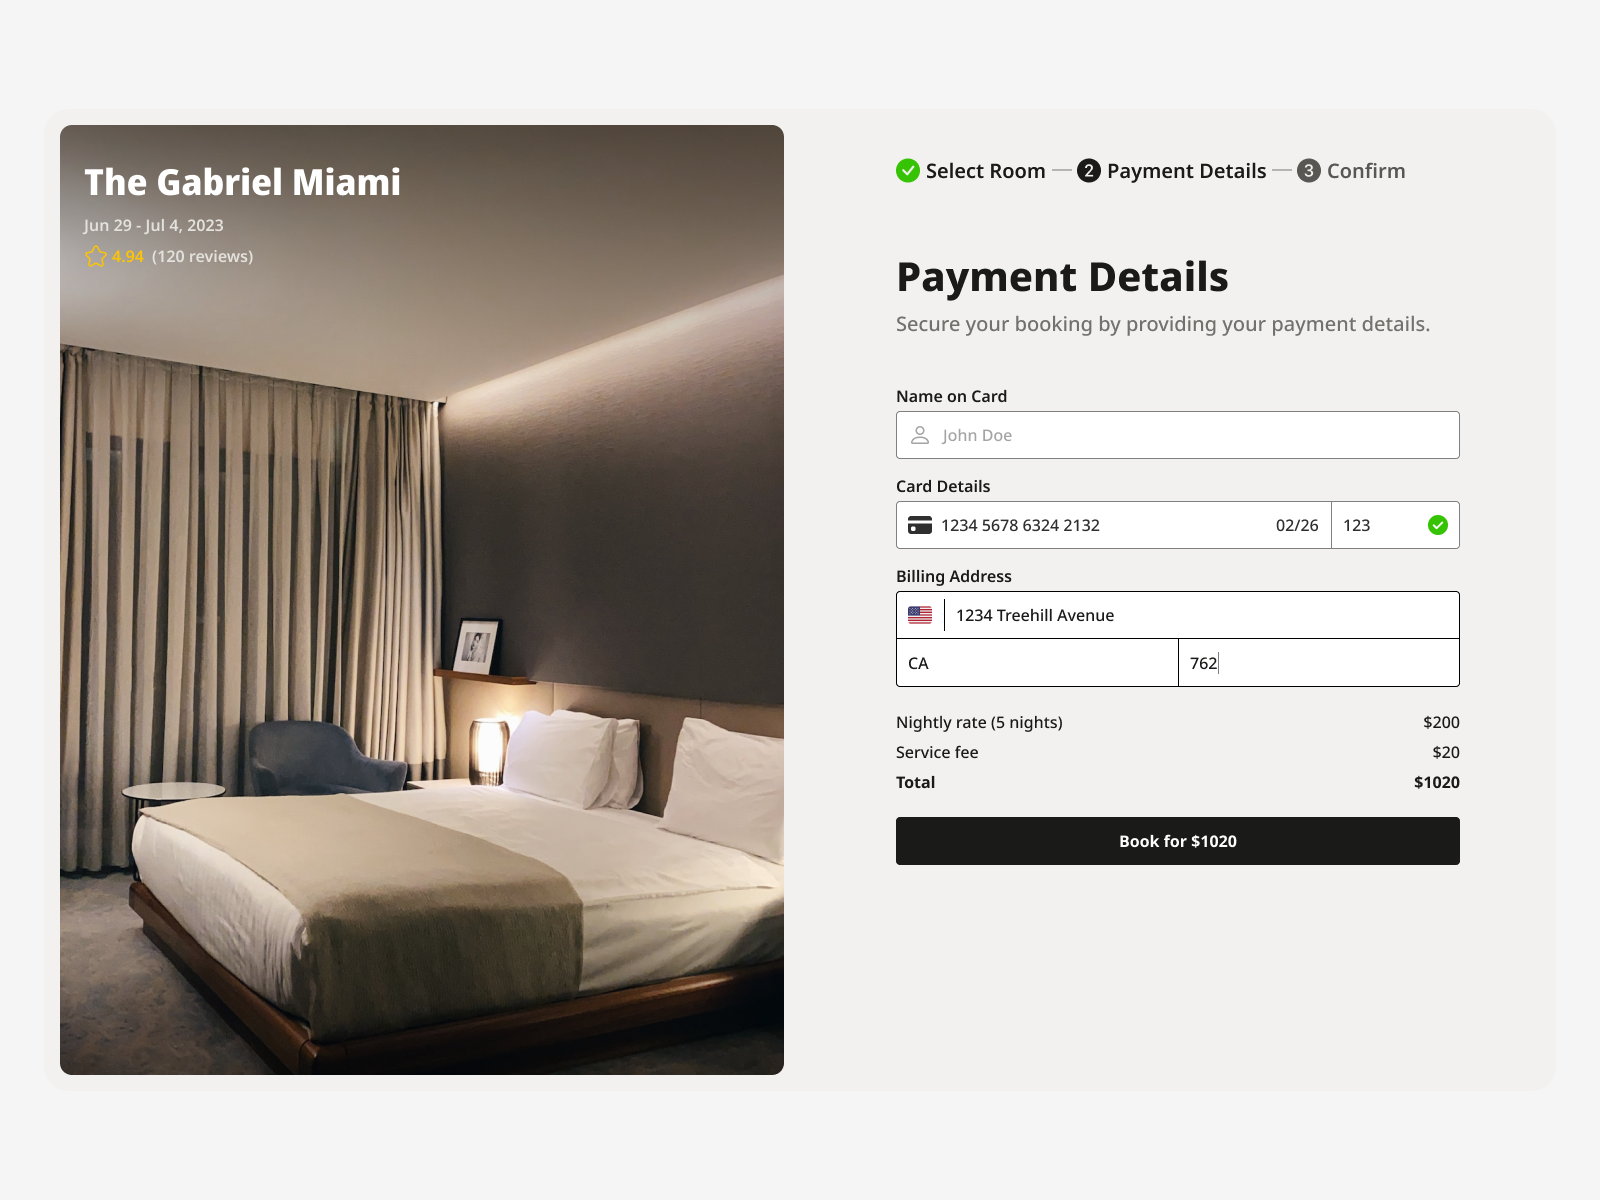Click the zip code field containing 762
This screenshot has width=1600, height=1200.
1319,663
